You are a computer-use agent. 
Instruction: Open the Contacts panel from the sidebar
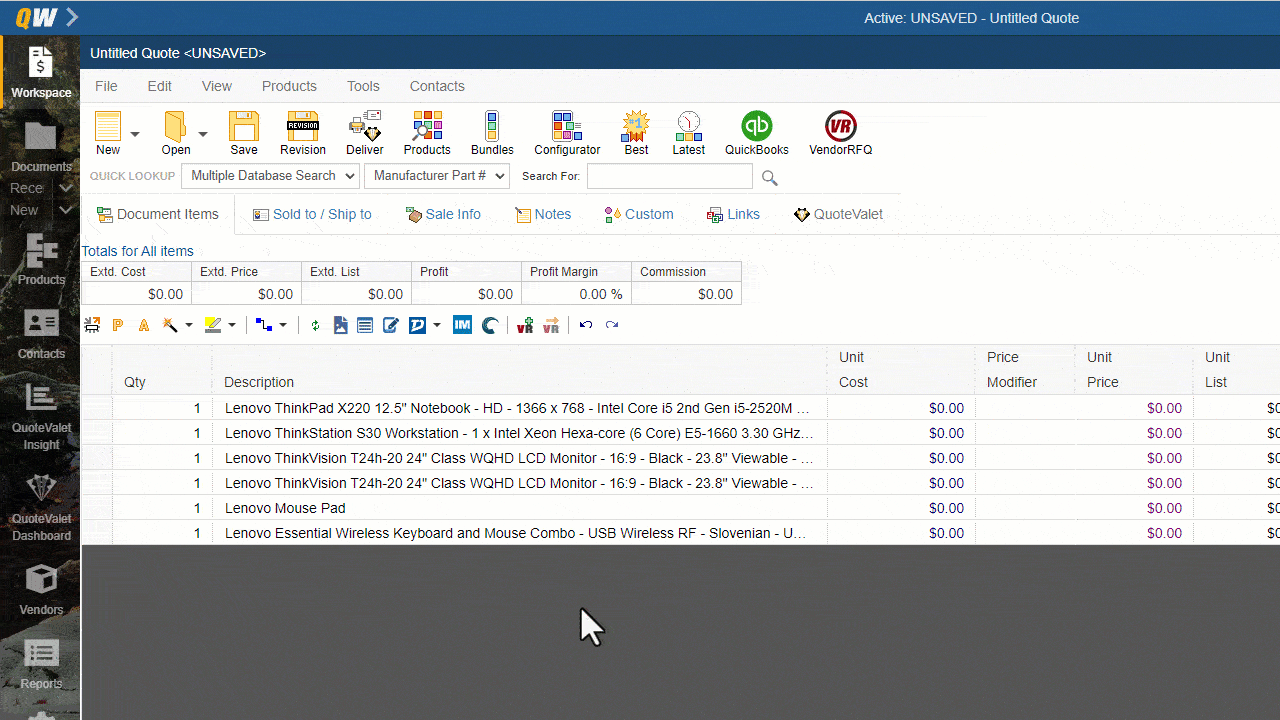point(40,332)
